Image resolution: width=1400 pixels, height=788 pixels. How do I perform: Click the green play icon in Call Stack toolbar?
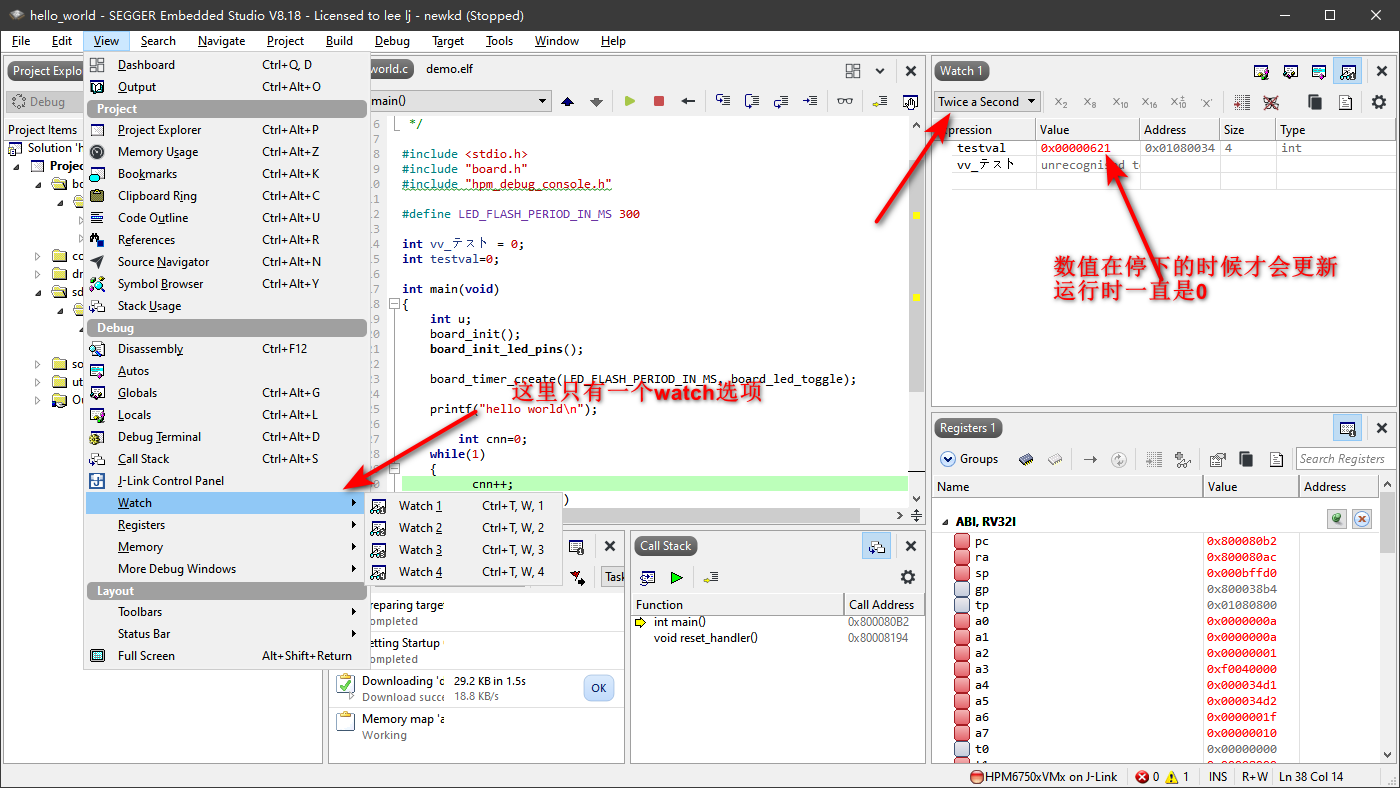pos(677,577)
